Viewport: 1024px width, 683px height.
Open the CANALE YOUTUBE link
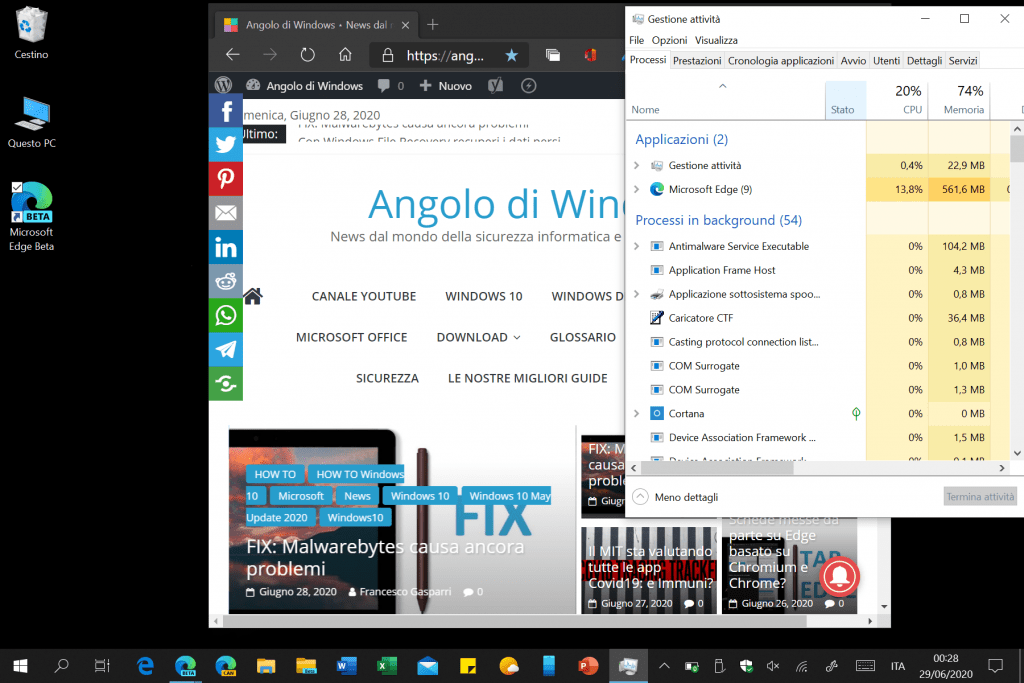363,296
